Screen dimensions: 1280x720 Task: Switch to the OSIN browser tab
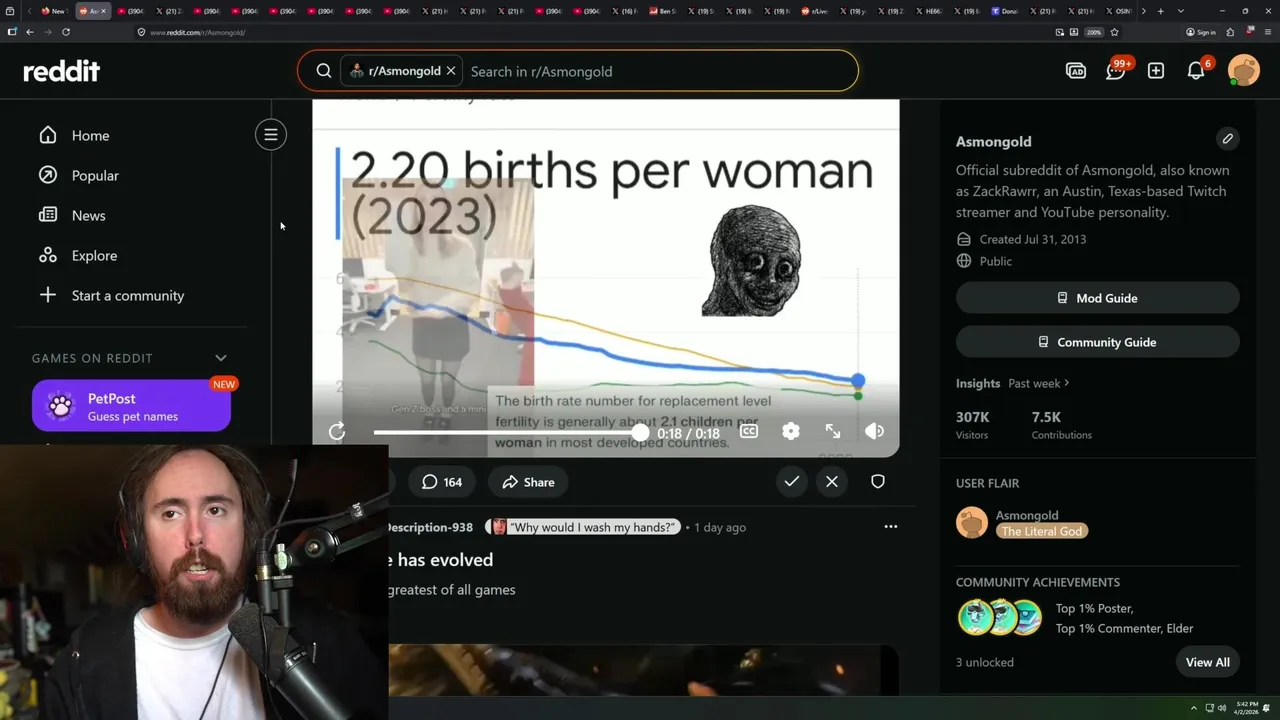click(1119, 11)
